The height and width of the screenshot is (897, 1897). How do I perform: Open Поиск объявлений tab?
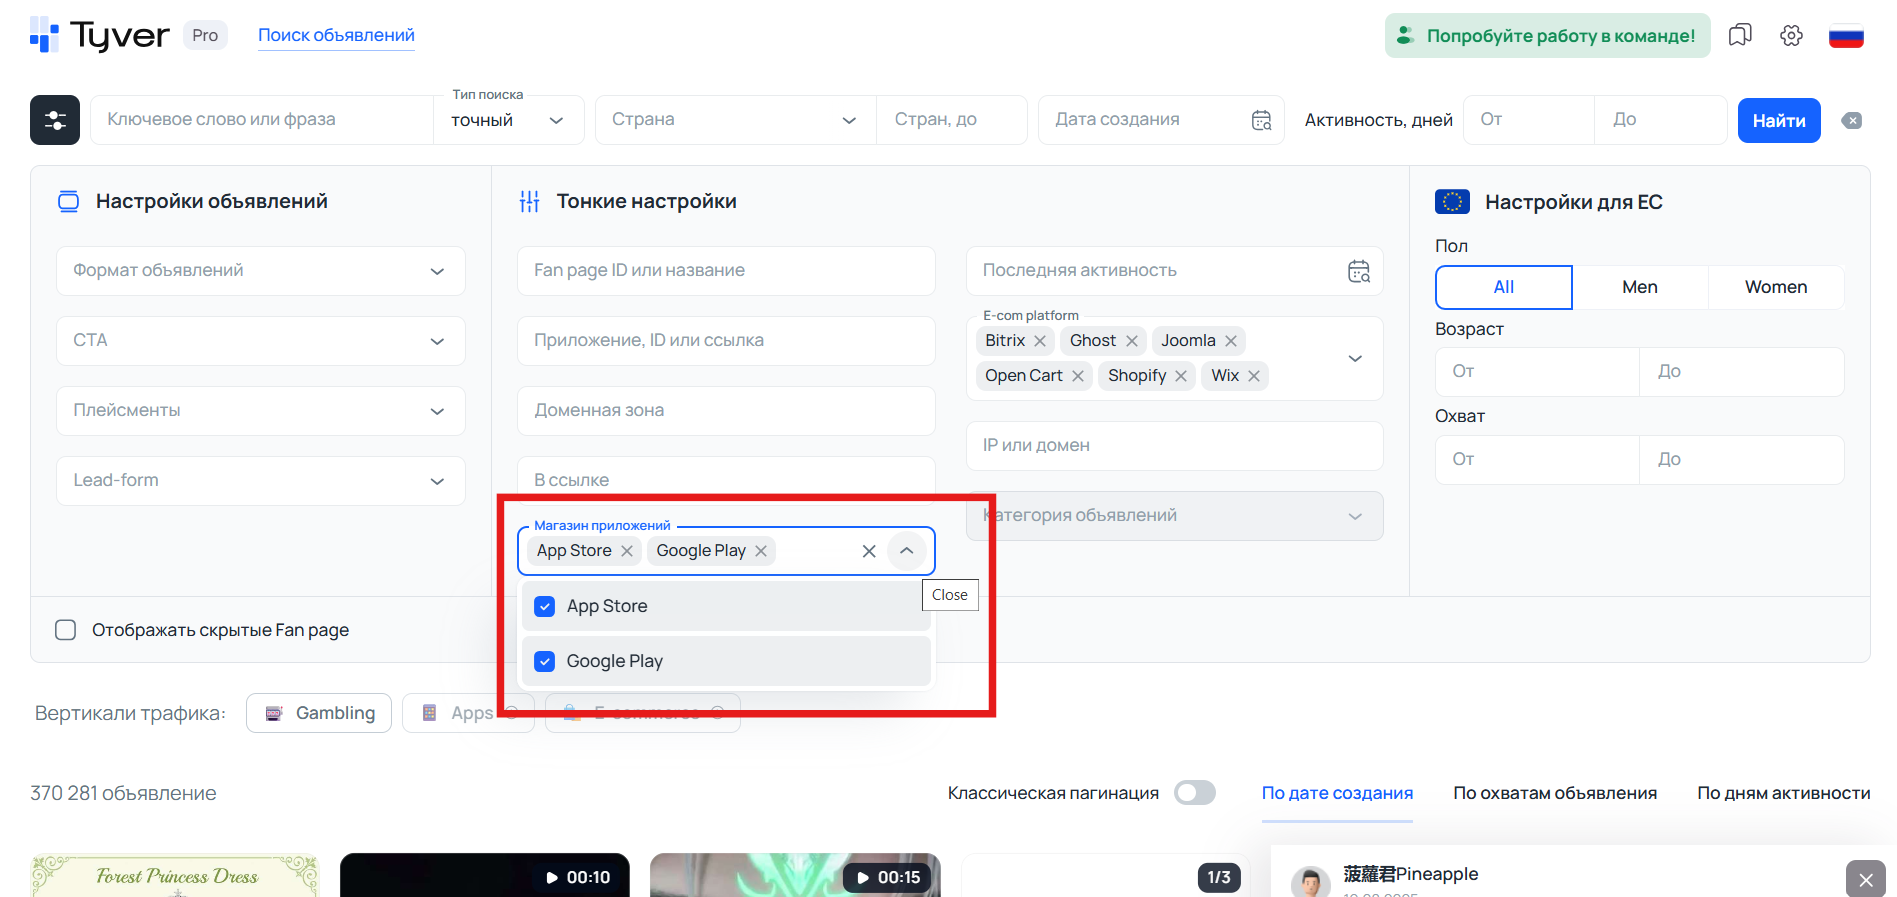point(336,35)
